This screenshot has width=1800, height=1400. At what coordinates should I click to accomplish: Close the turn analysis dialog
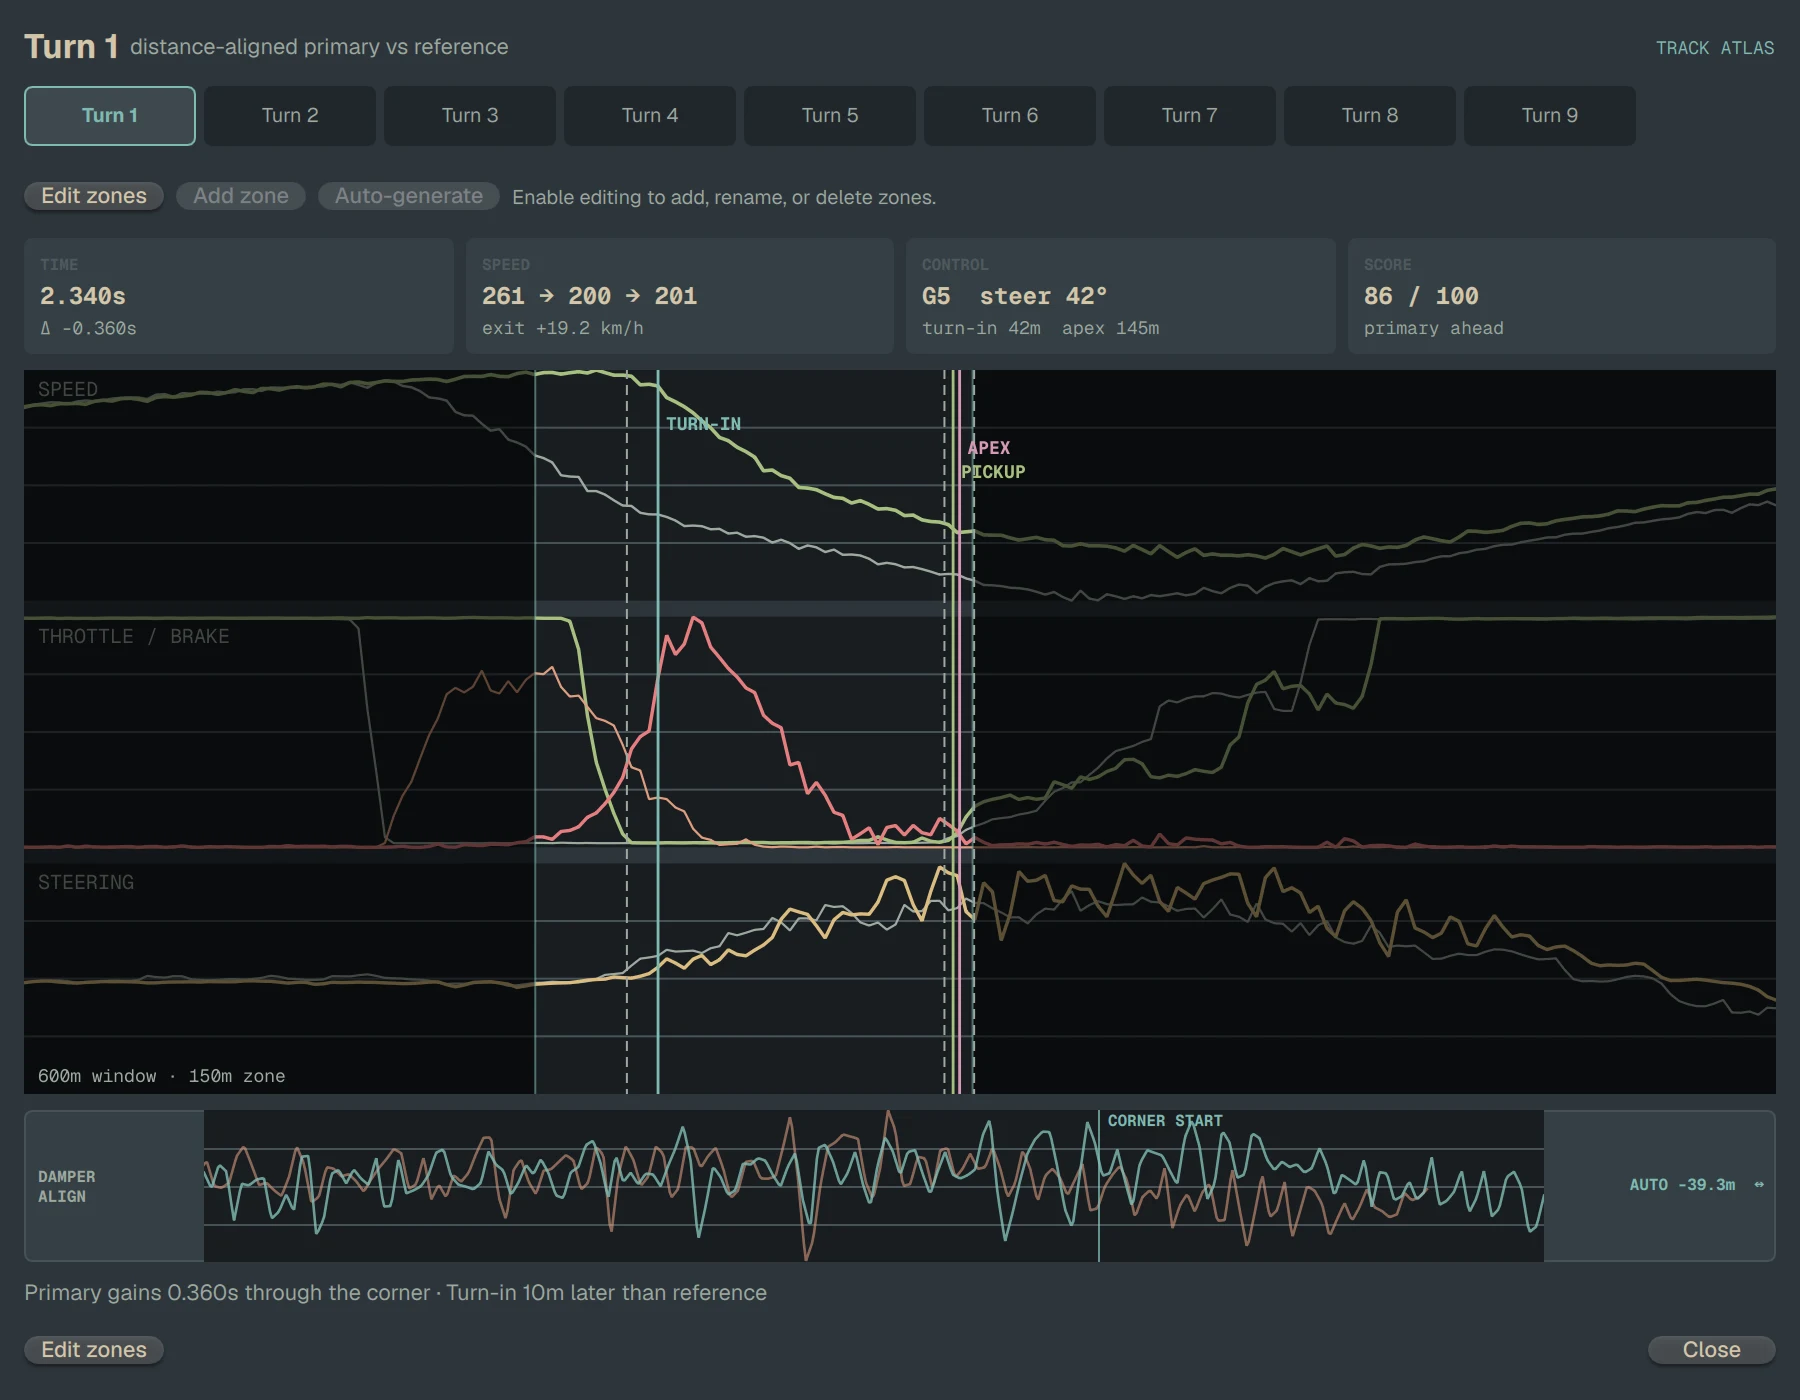tap(1712, 1350)
